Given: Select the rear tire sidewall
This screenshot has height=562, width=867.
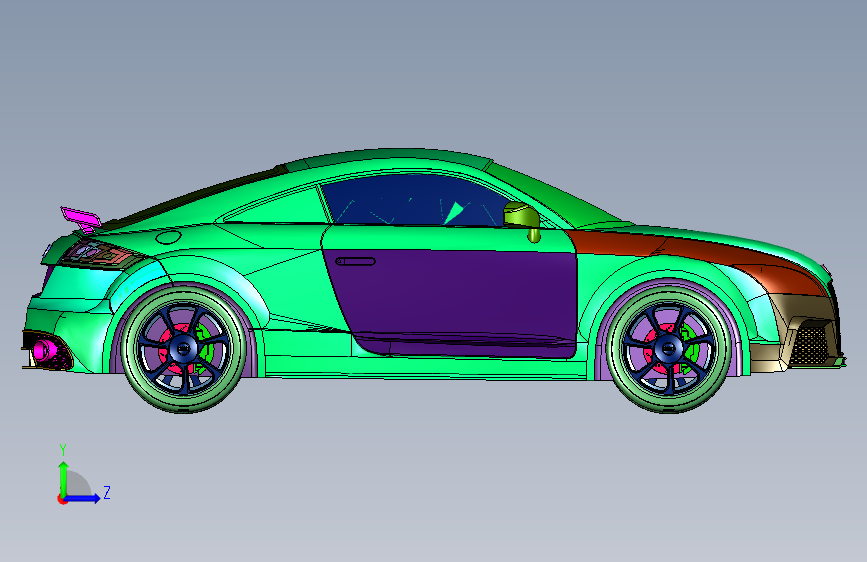Looking at the screenshot, I should tap(184, 402).
